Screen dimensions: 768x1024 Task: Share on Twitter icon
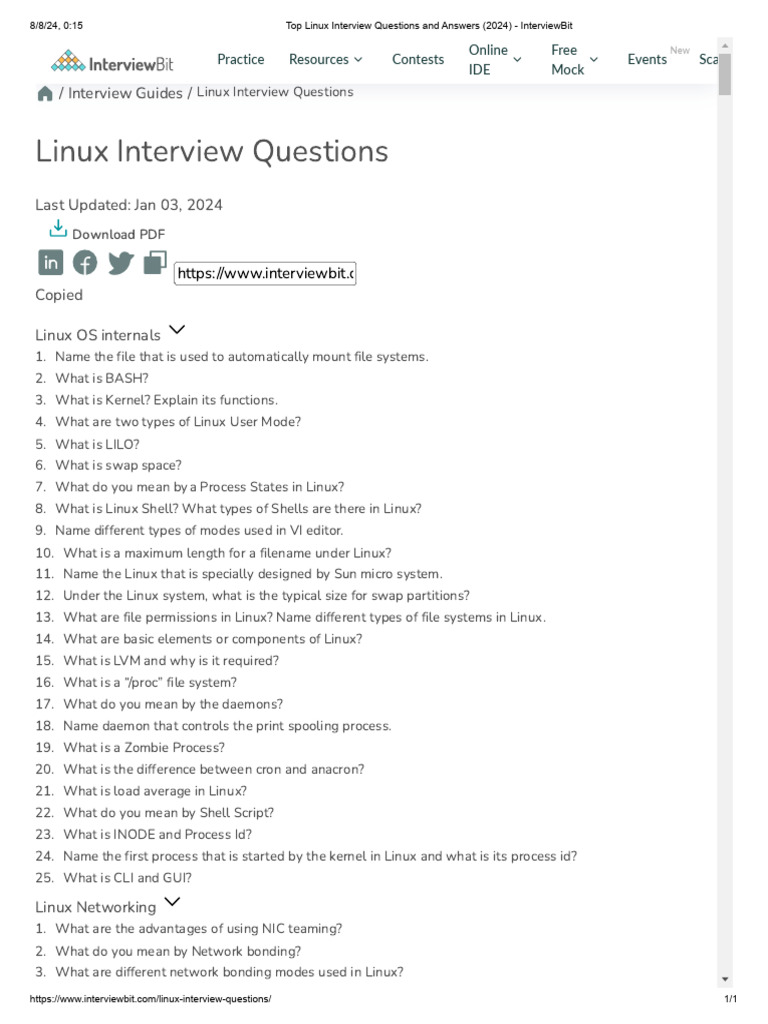click(120, 263)
